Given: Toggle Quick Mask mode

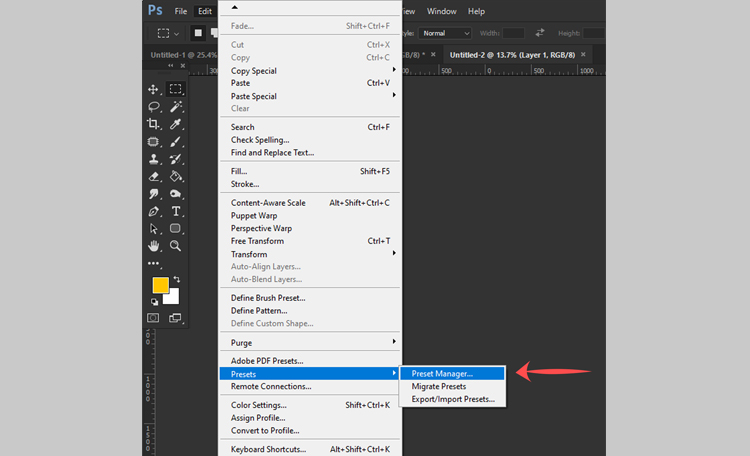Looking at the screenshot, I should click(x=154, y=318).
